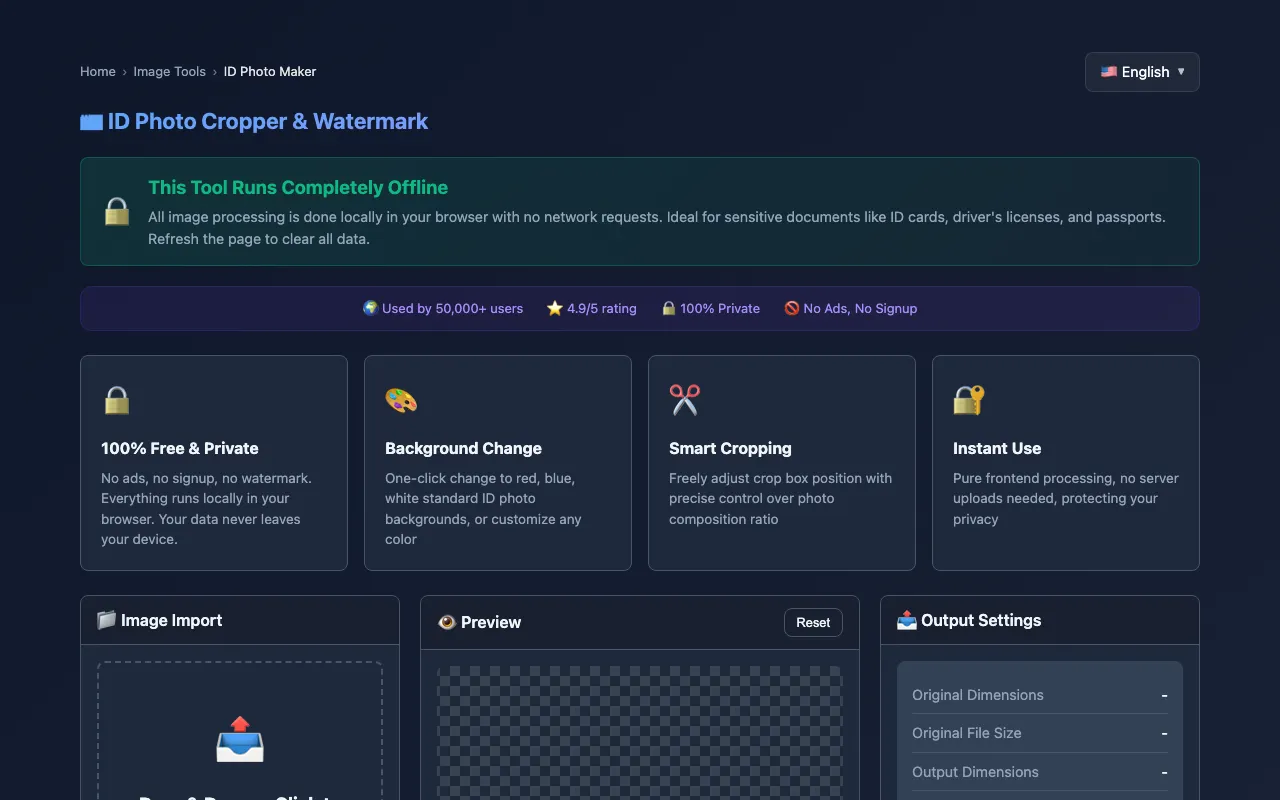Click the '100% Private' stat text
1280x800 pixels.
point(720,308)
